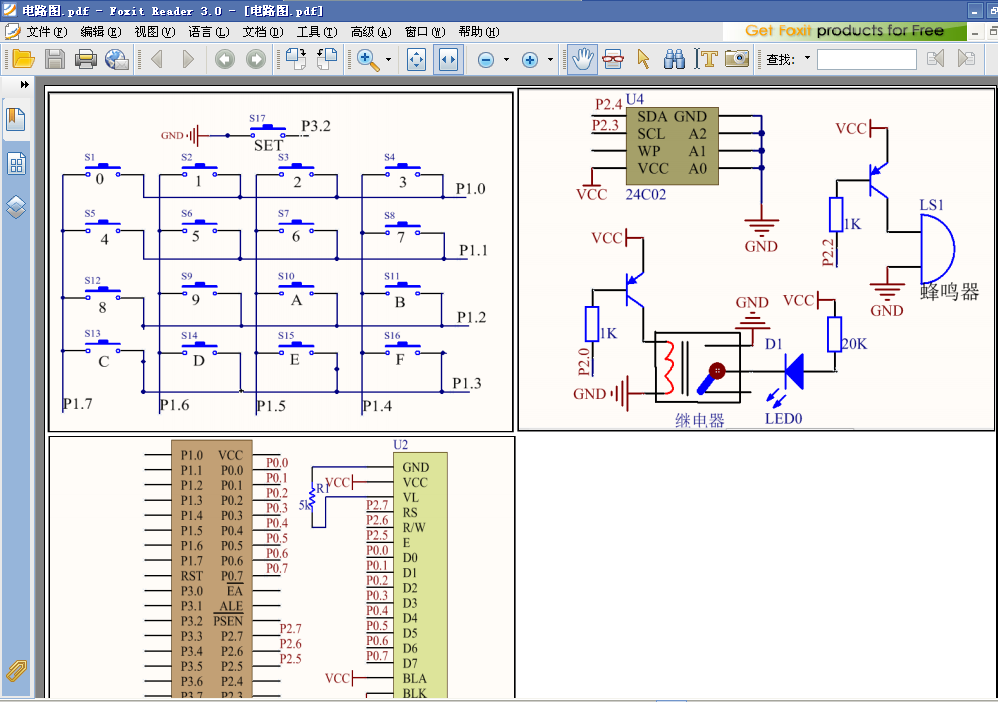
Task: Open the find options dropdown arrow
Action: (808, 58)
